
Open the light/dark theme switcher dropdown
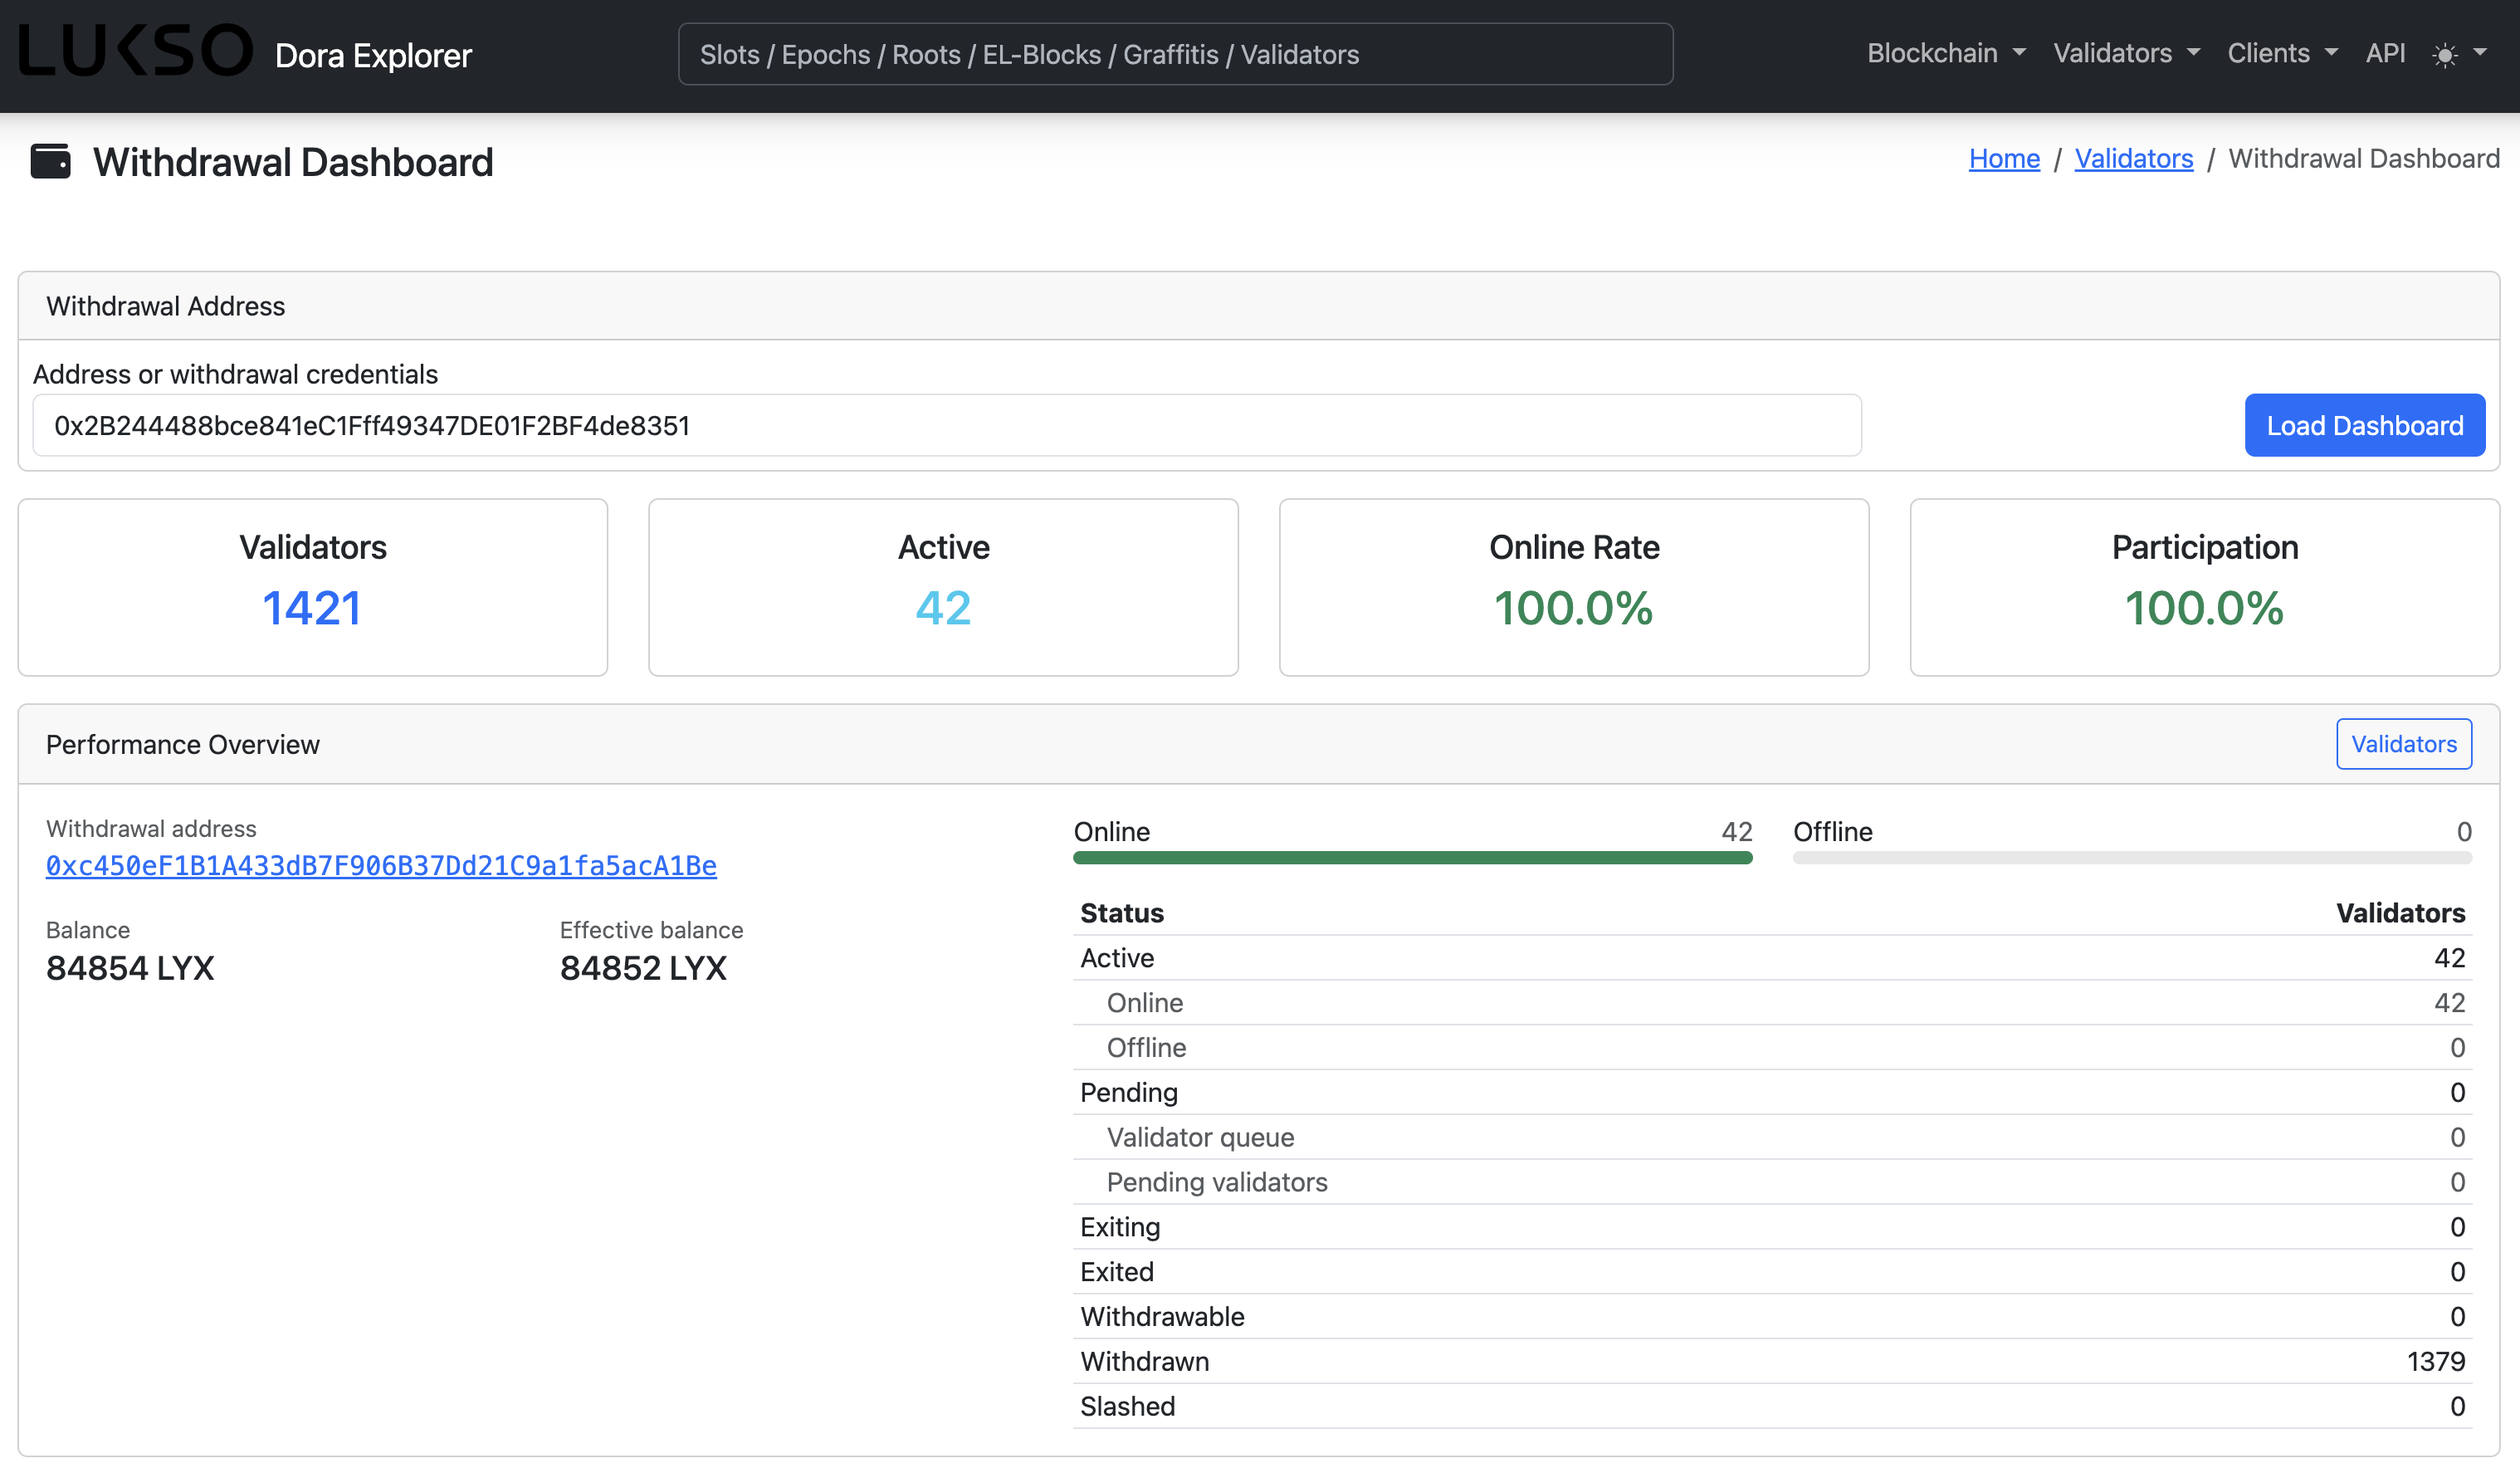pos(2459,54)
